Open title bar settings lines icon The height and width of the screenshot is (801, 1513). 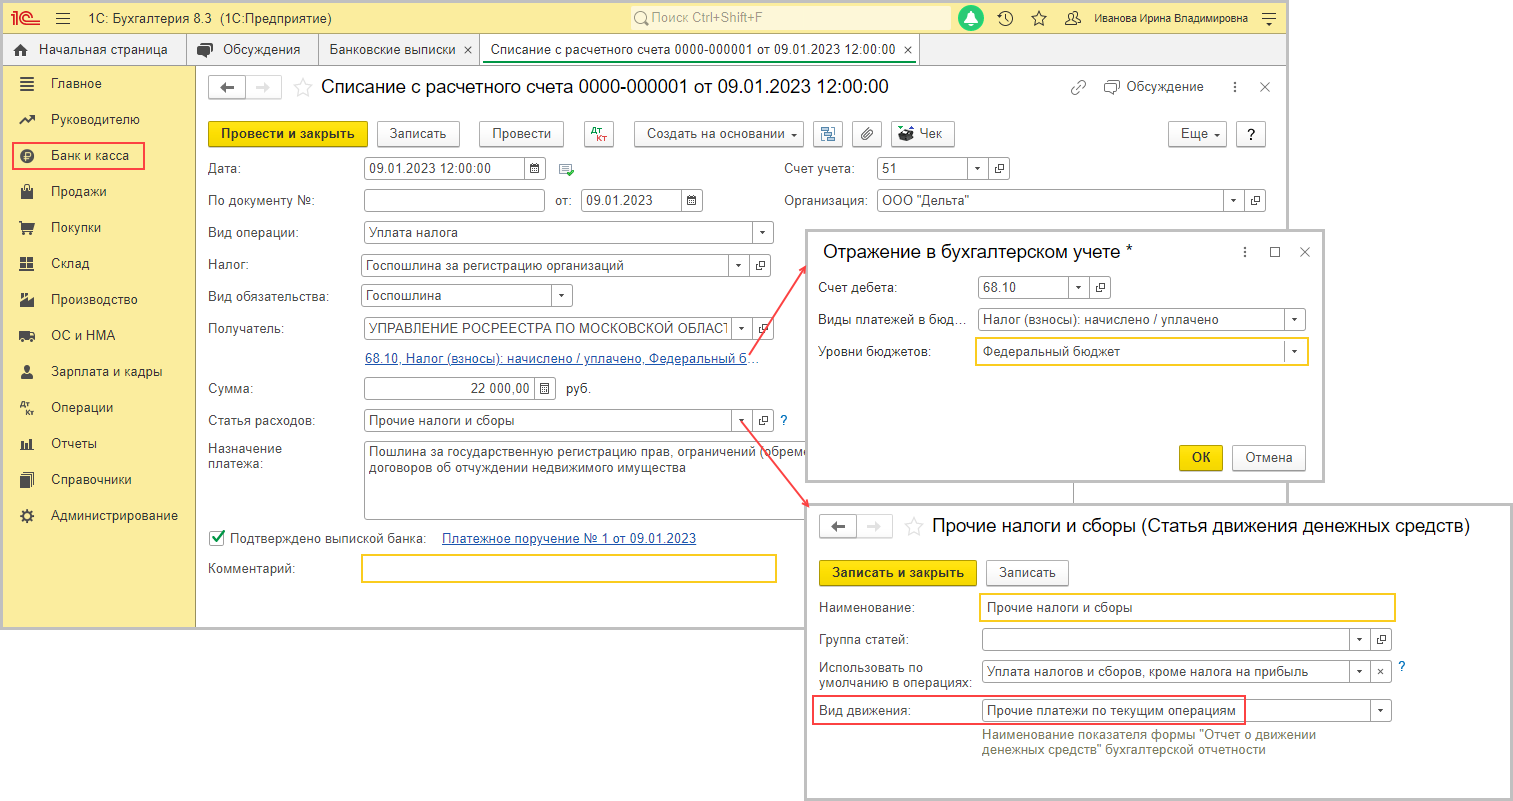(1269, 18)
